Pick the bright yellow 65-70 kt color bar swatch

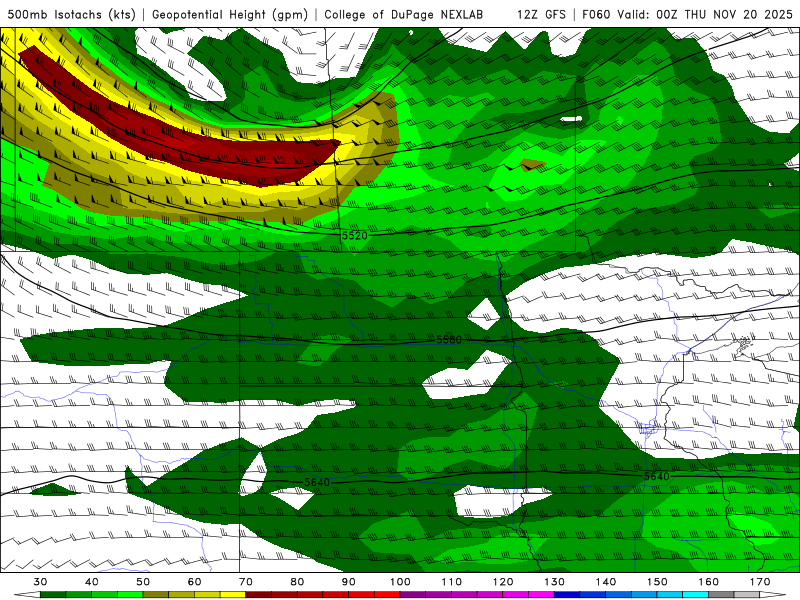[x=233, y=595]
